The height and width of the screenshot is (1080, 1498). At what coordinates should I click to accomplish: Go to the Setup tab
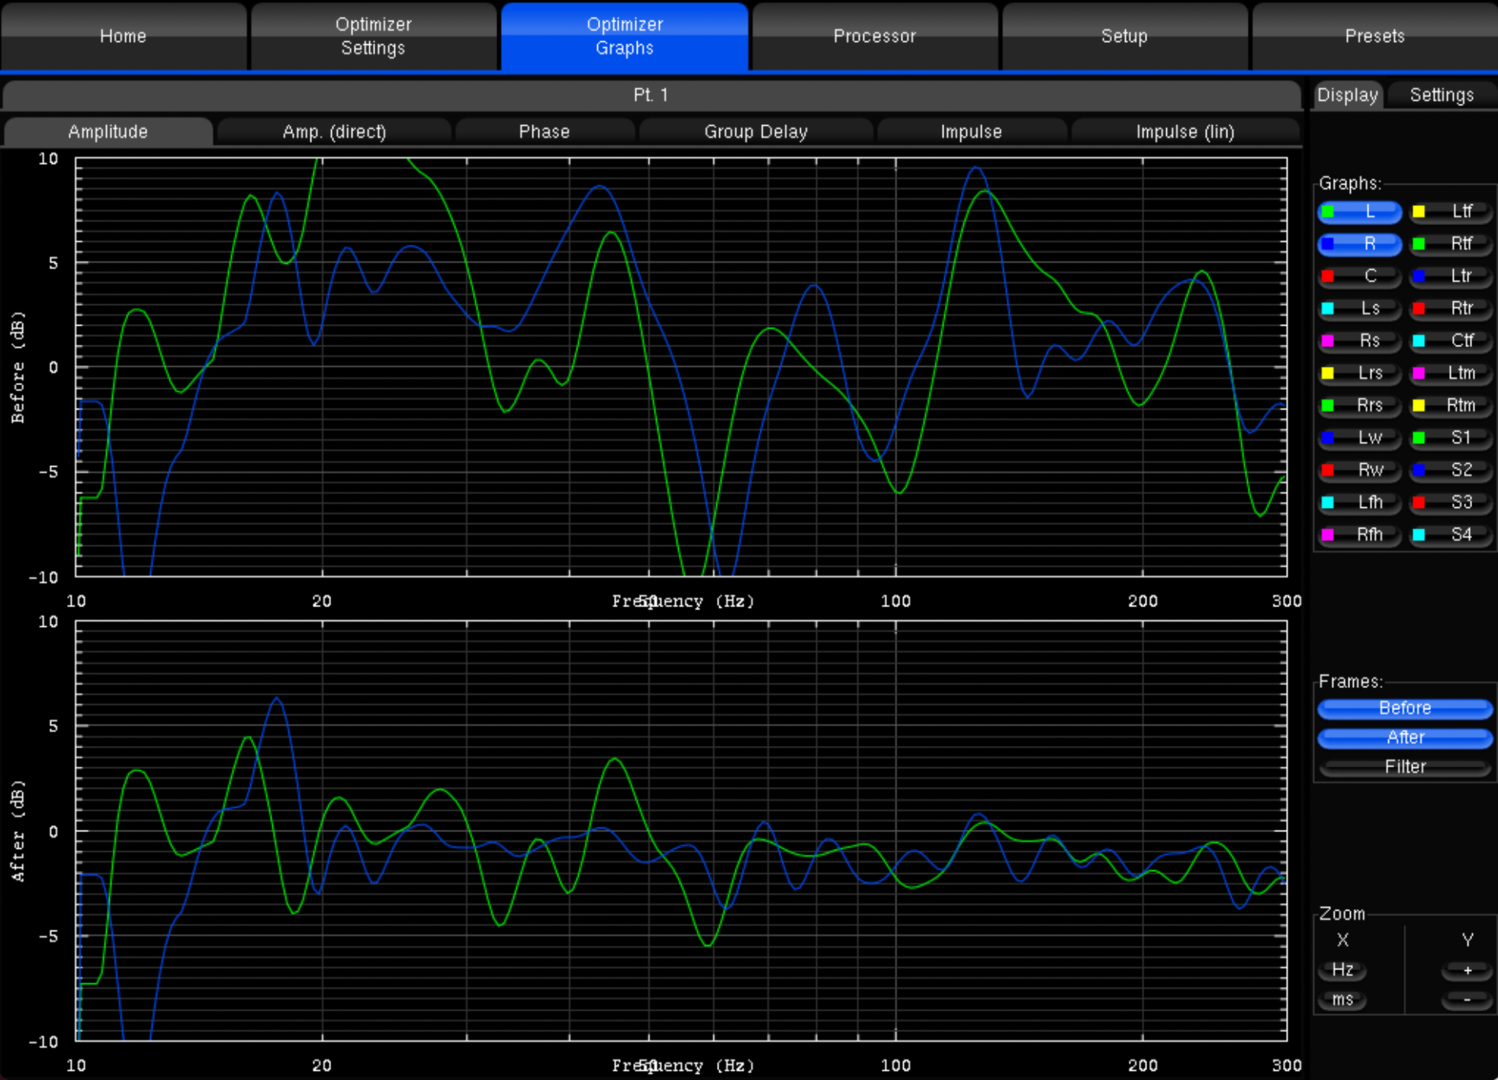click(x=1124, y=36)
